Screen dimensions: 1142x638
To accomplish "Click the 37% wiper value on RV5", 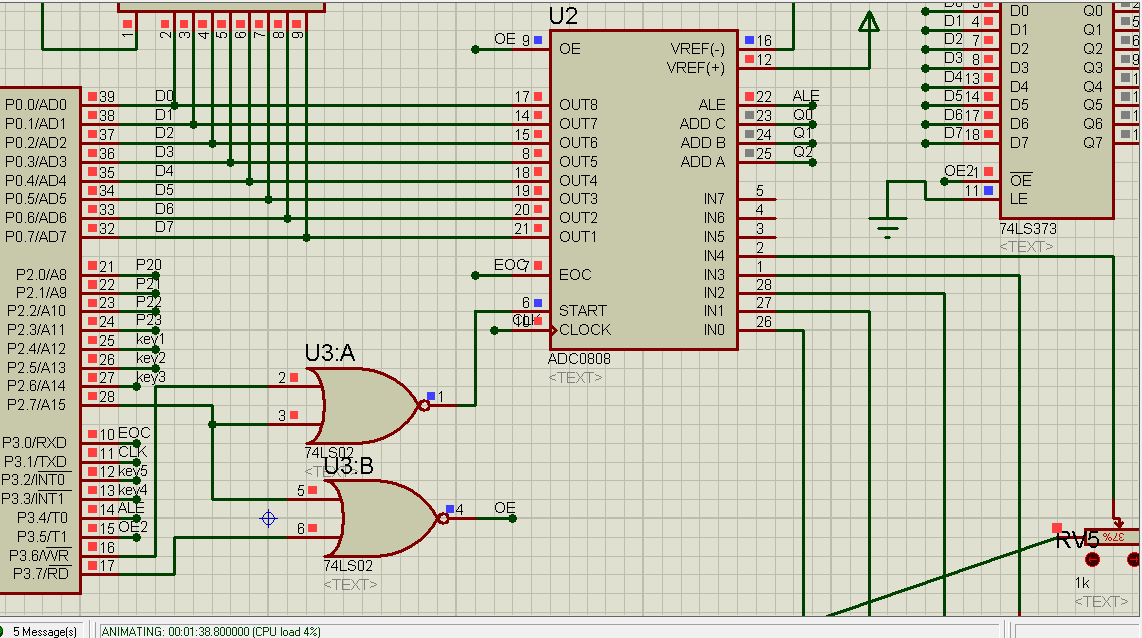I will 1114,537.
